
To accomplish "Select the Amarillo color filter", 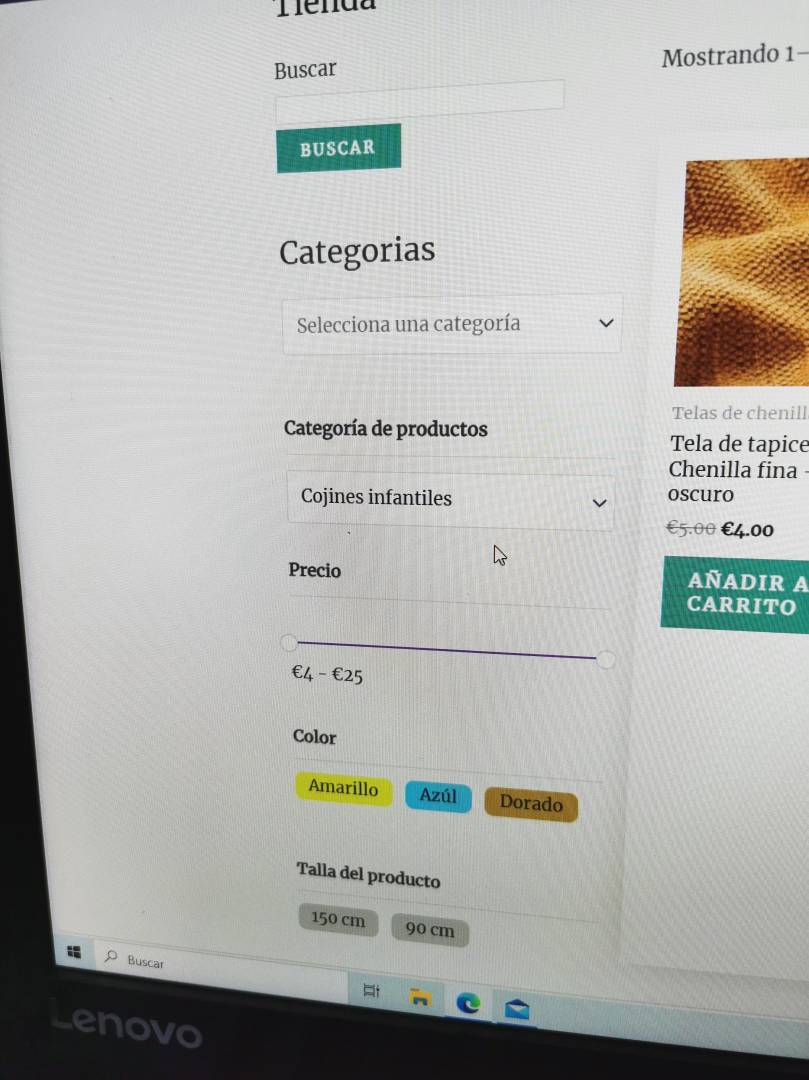I will tap(344, 787).
